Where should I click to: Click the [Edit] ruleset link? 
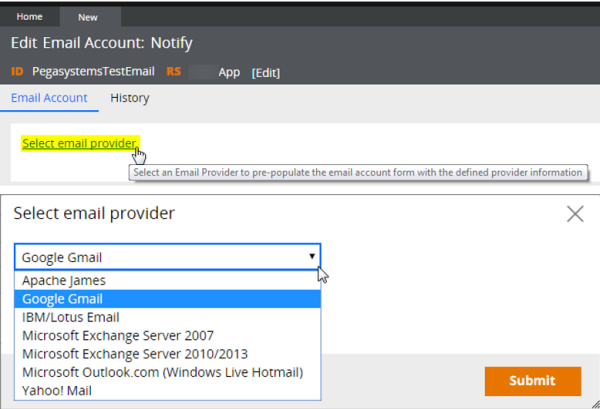pyautogui.click(x=266, y=73)
